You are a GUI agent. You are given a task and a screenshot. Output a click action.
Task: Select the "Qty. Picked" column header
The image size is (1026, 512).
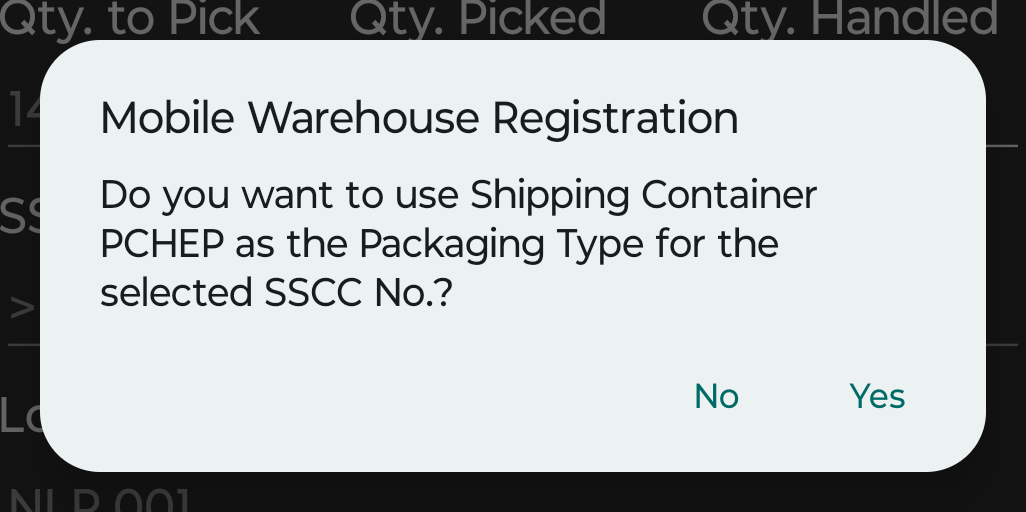pos(477,18)
